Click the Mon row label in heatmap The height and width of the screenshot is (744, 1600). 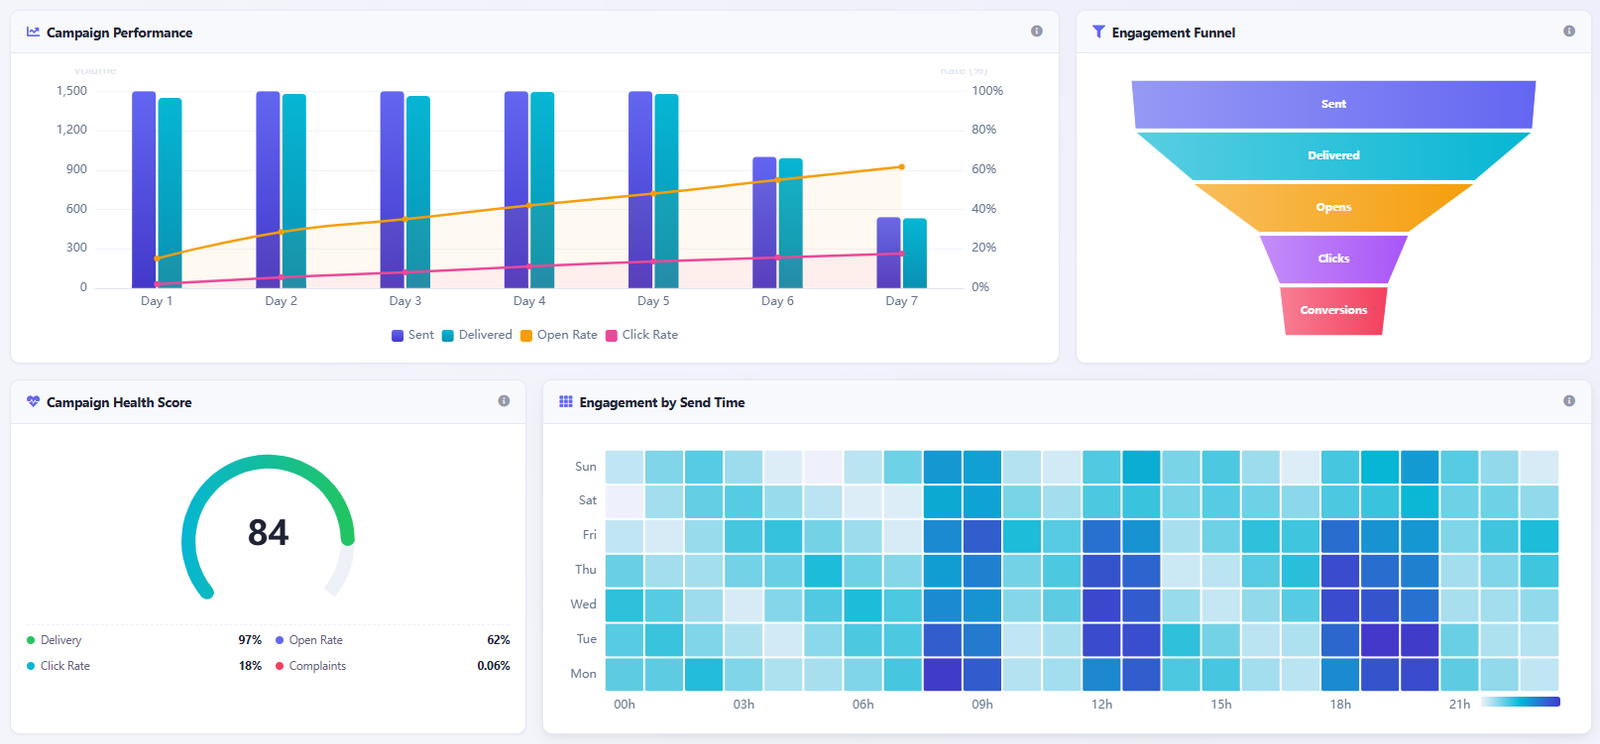[x=583, y=674]
